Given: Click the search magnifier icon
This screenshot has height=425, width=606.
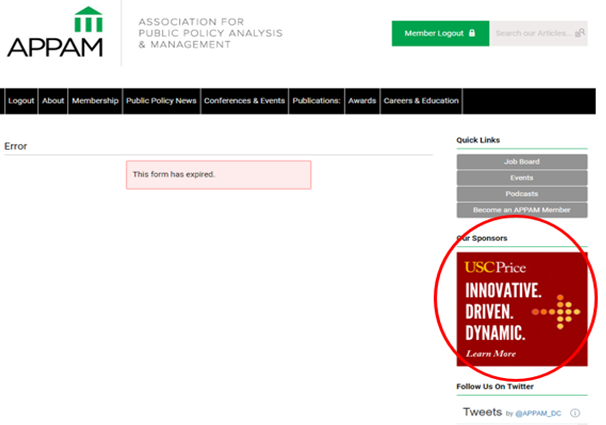Looking at the screenshot, I should [x=580, y=33].
